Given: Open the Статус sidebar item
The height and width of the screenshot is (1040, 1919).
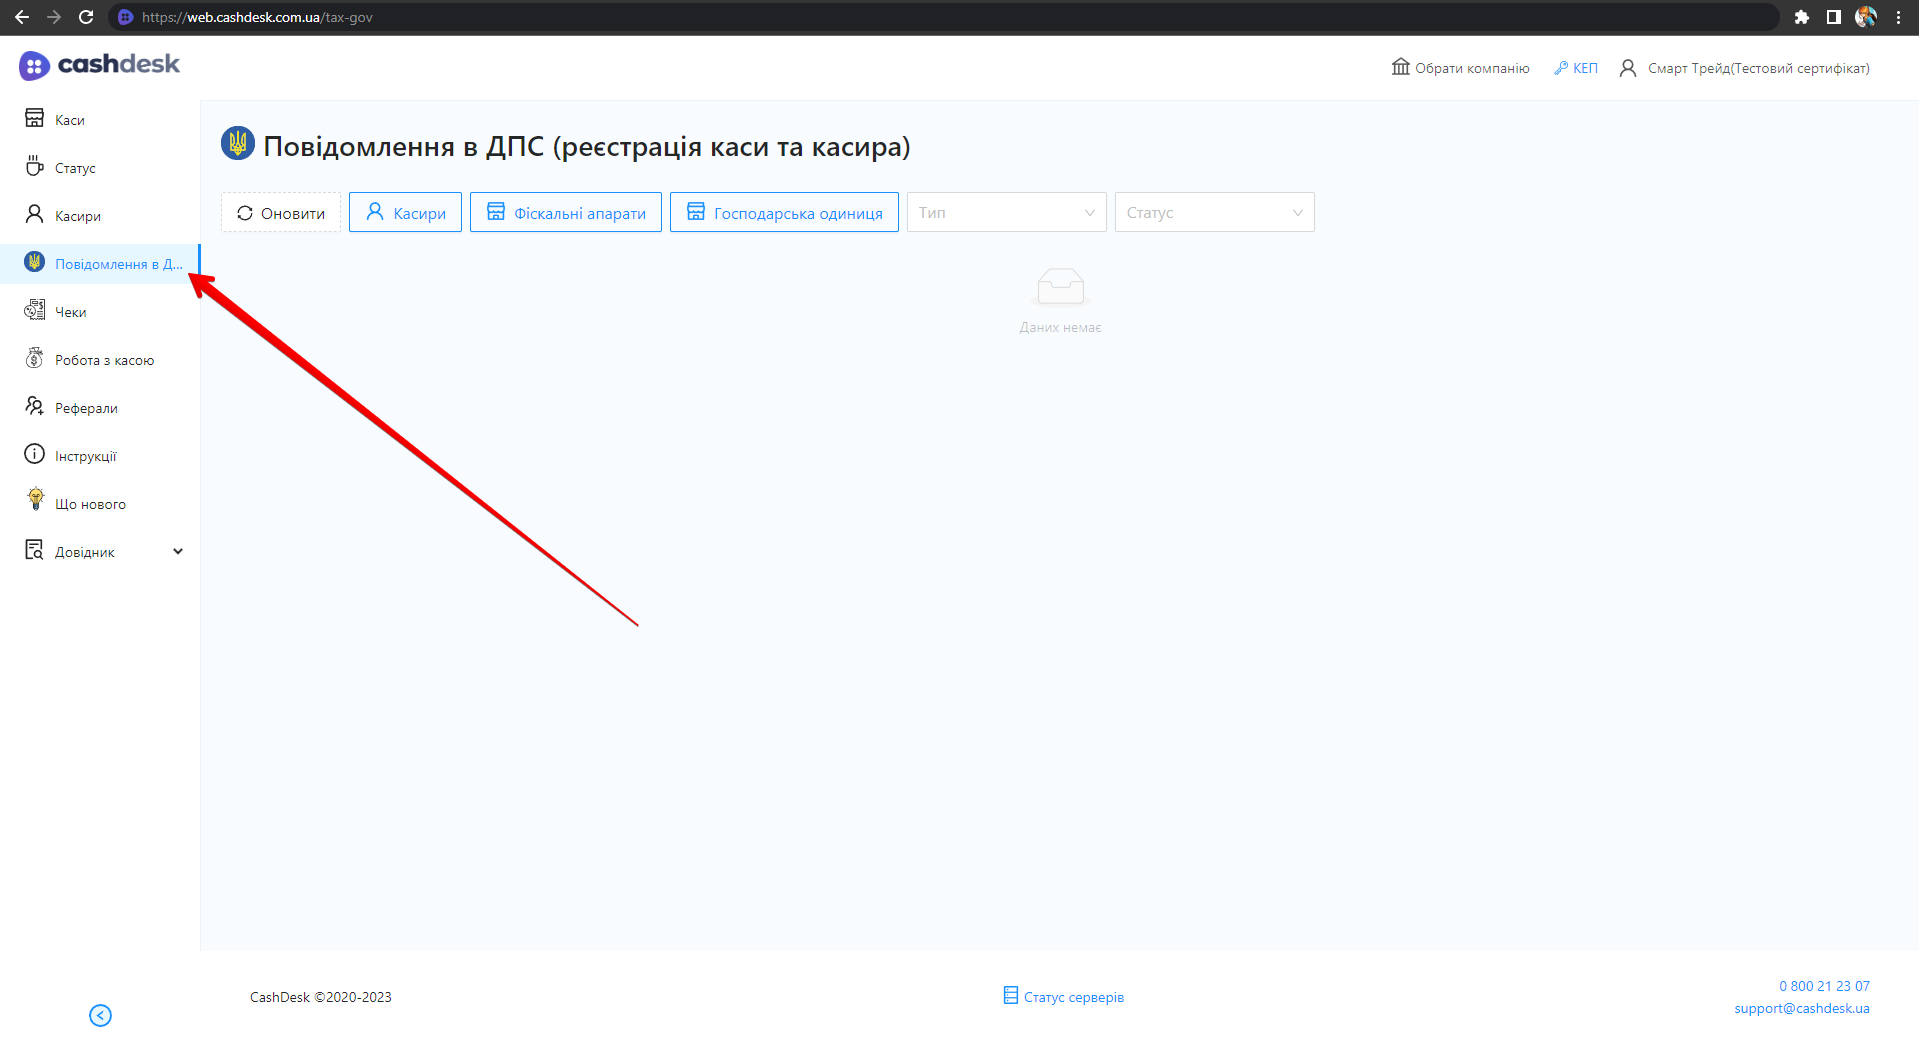Looking at the screenshot, I should tap(74, 168).
